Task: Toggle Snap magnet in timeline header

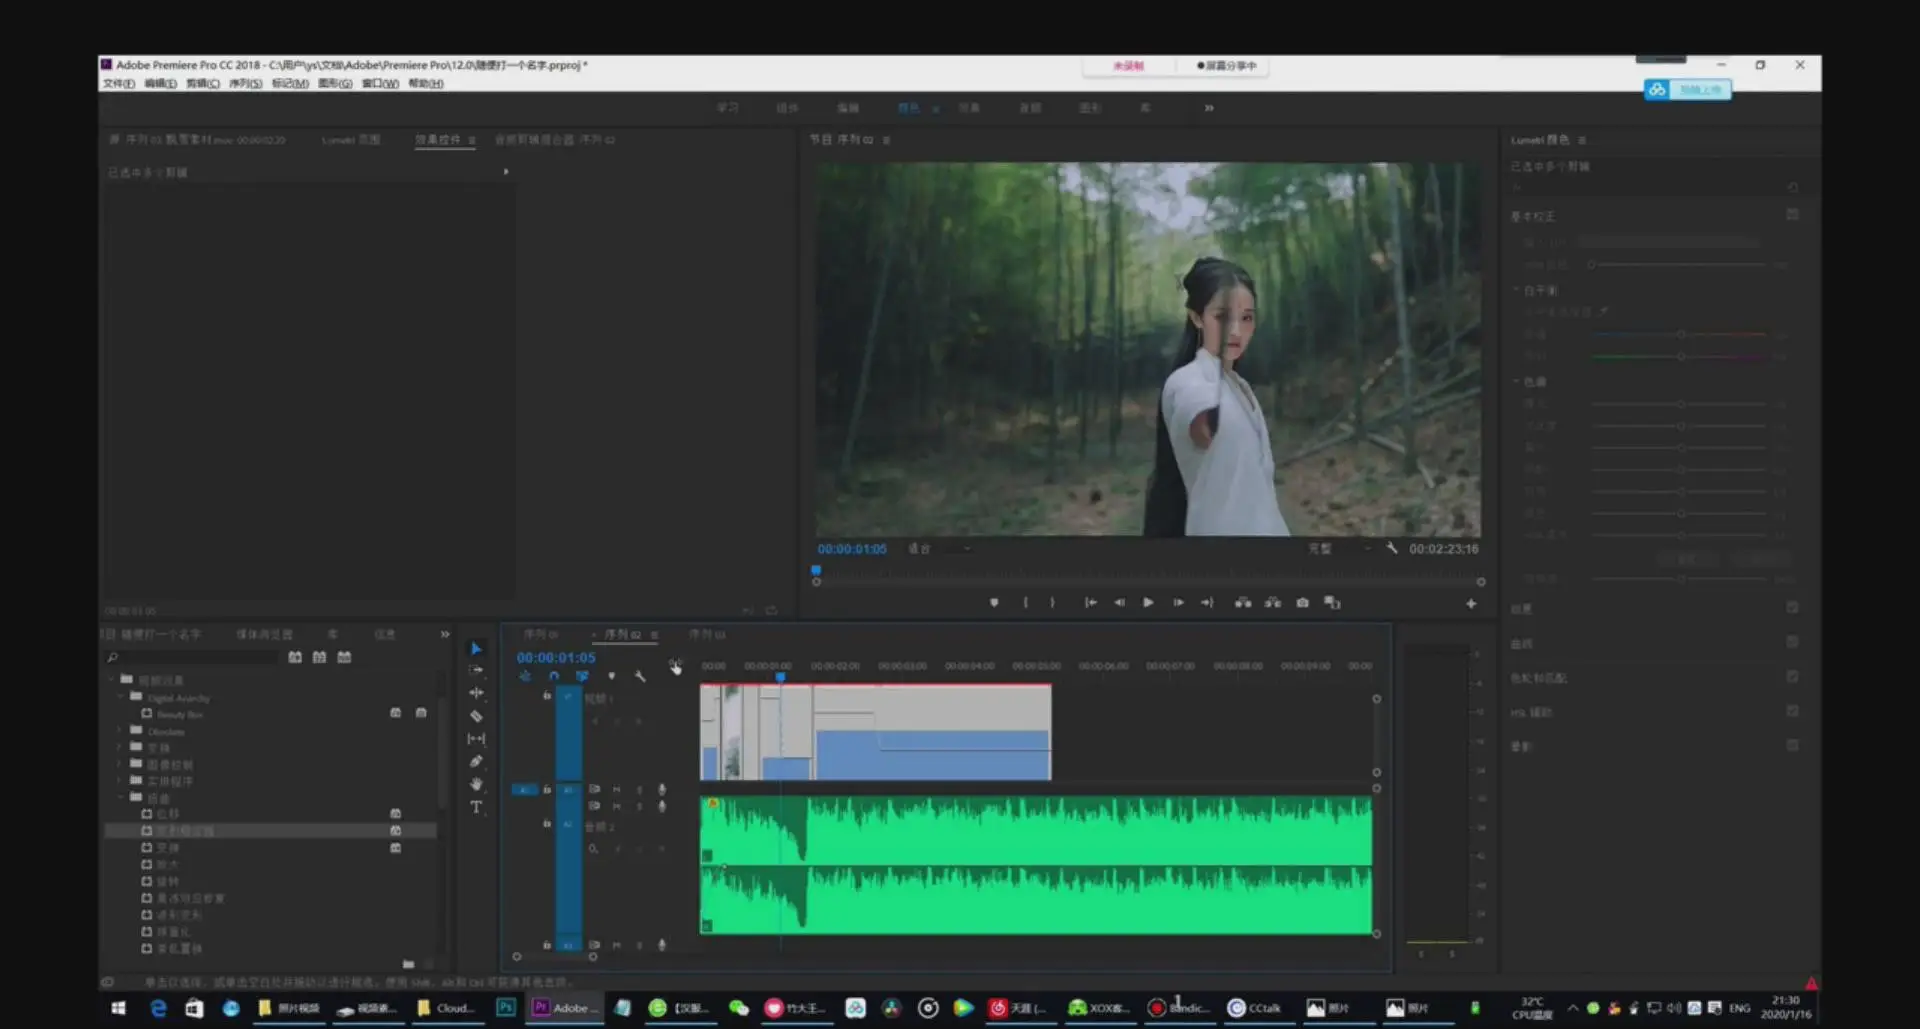Action: tap(554, 677)
